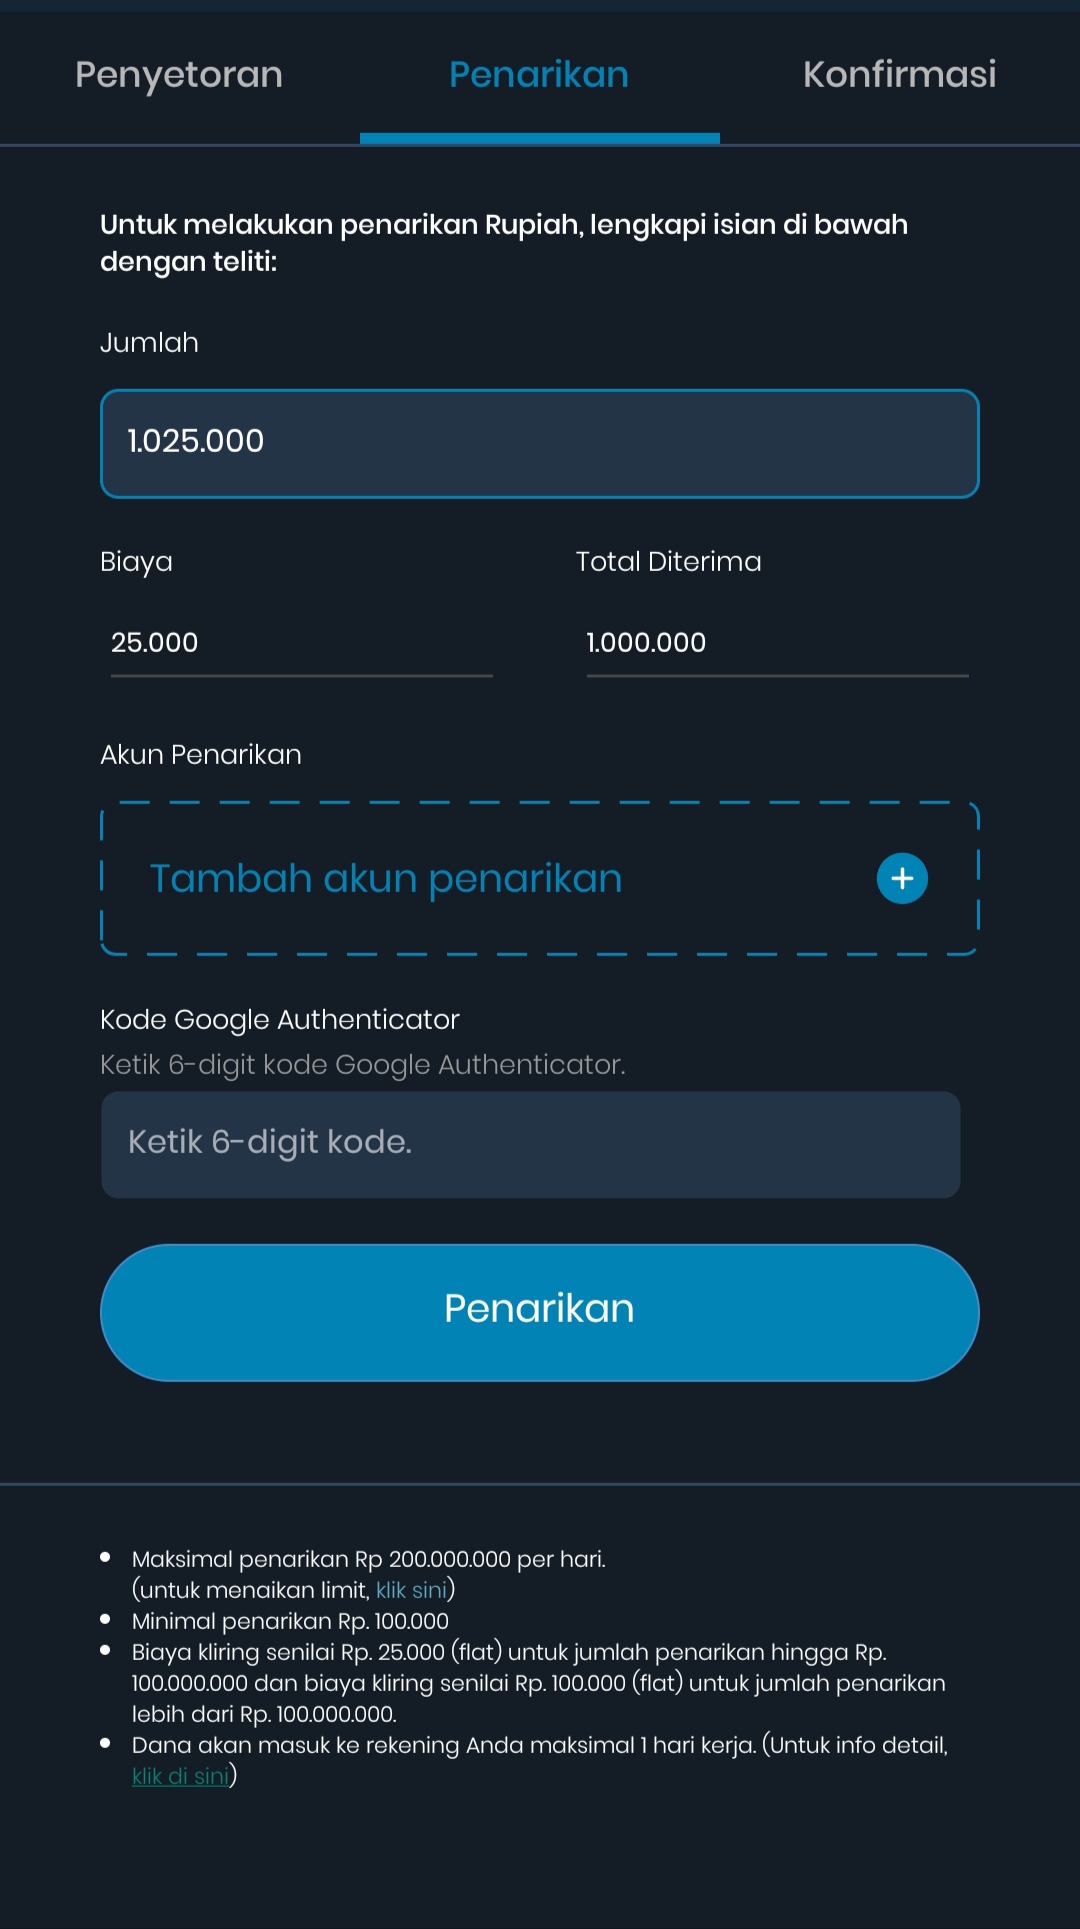Open the Penarikan tab at top

pyautogui.click(x=539, y=75)
